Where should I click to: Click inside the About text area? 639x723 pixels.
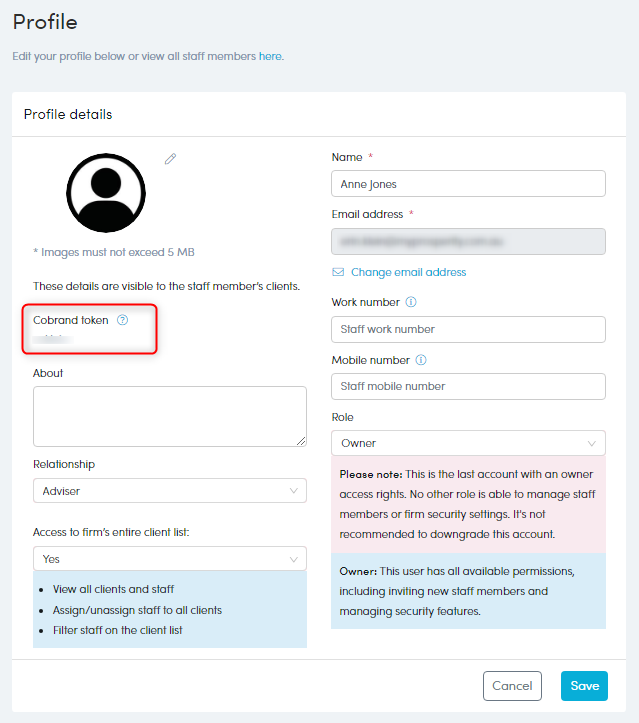pyautogui.click(x=170, y=416)
